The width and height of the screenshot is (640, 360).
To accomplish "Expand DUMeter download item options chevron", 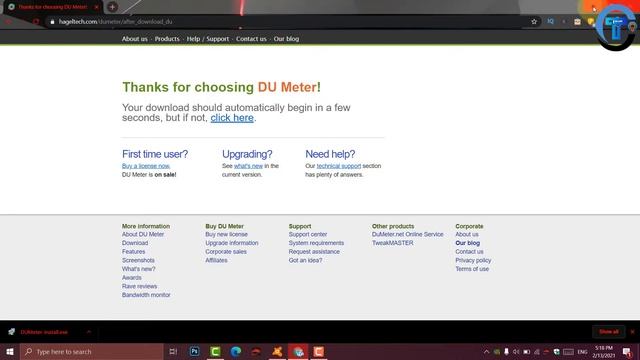I will [x=89, y=332].
